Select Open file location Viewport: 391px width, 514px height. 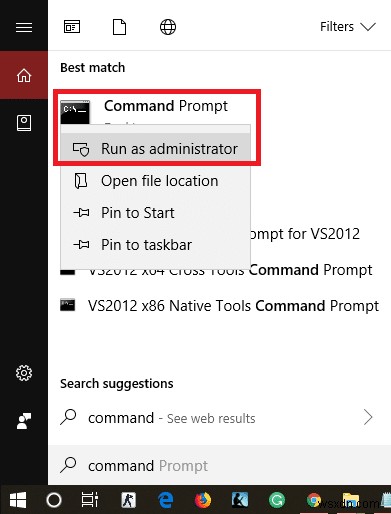155,181
